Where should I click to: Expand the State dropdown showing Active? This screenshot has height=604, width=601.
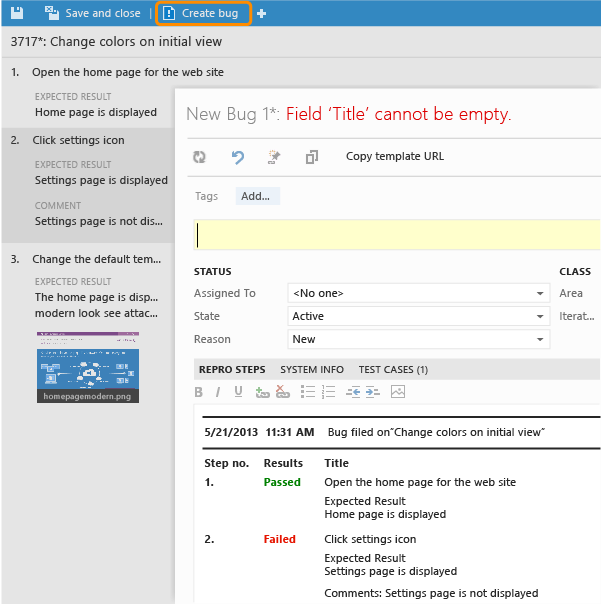click(540, 317)
